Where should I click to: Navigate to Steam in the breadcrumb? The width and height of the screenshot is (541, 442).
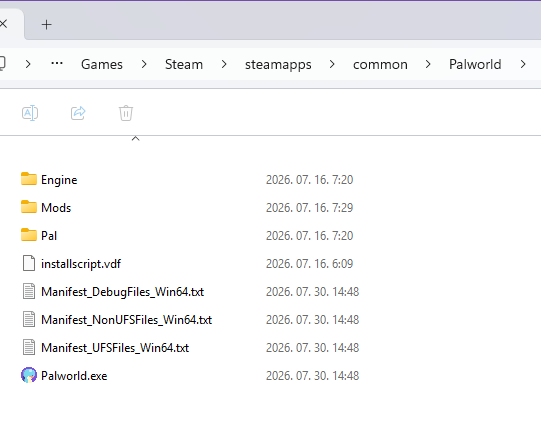tap(184, 65)
